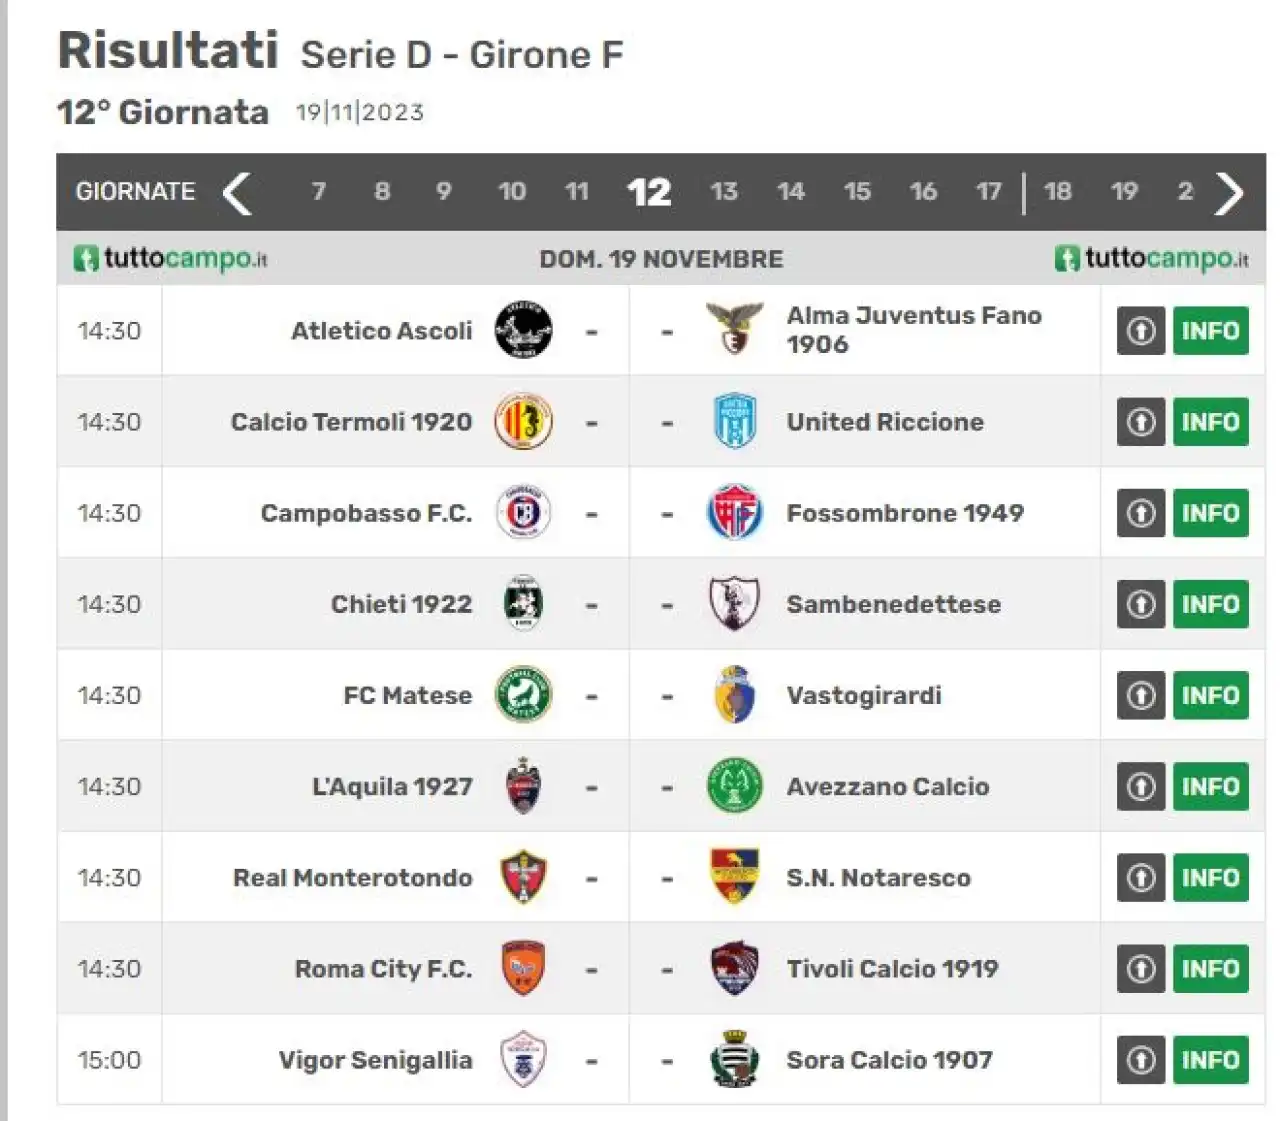
Task: Go to previous giornate with left chevron
Action: (x=237, y=192)
